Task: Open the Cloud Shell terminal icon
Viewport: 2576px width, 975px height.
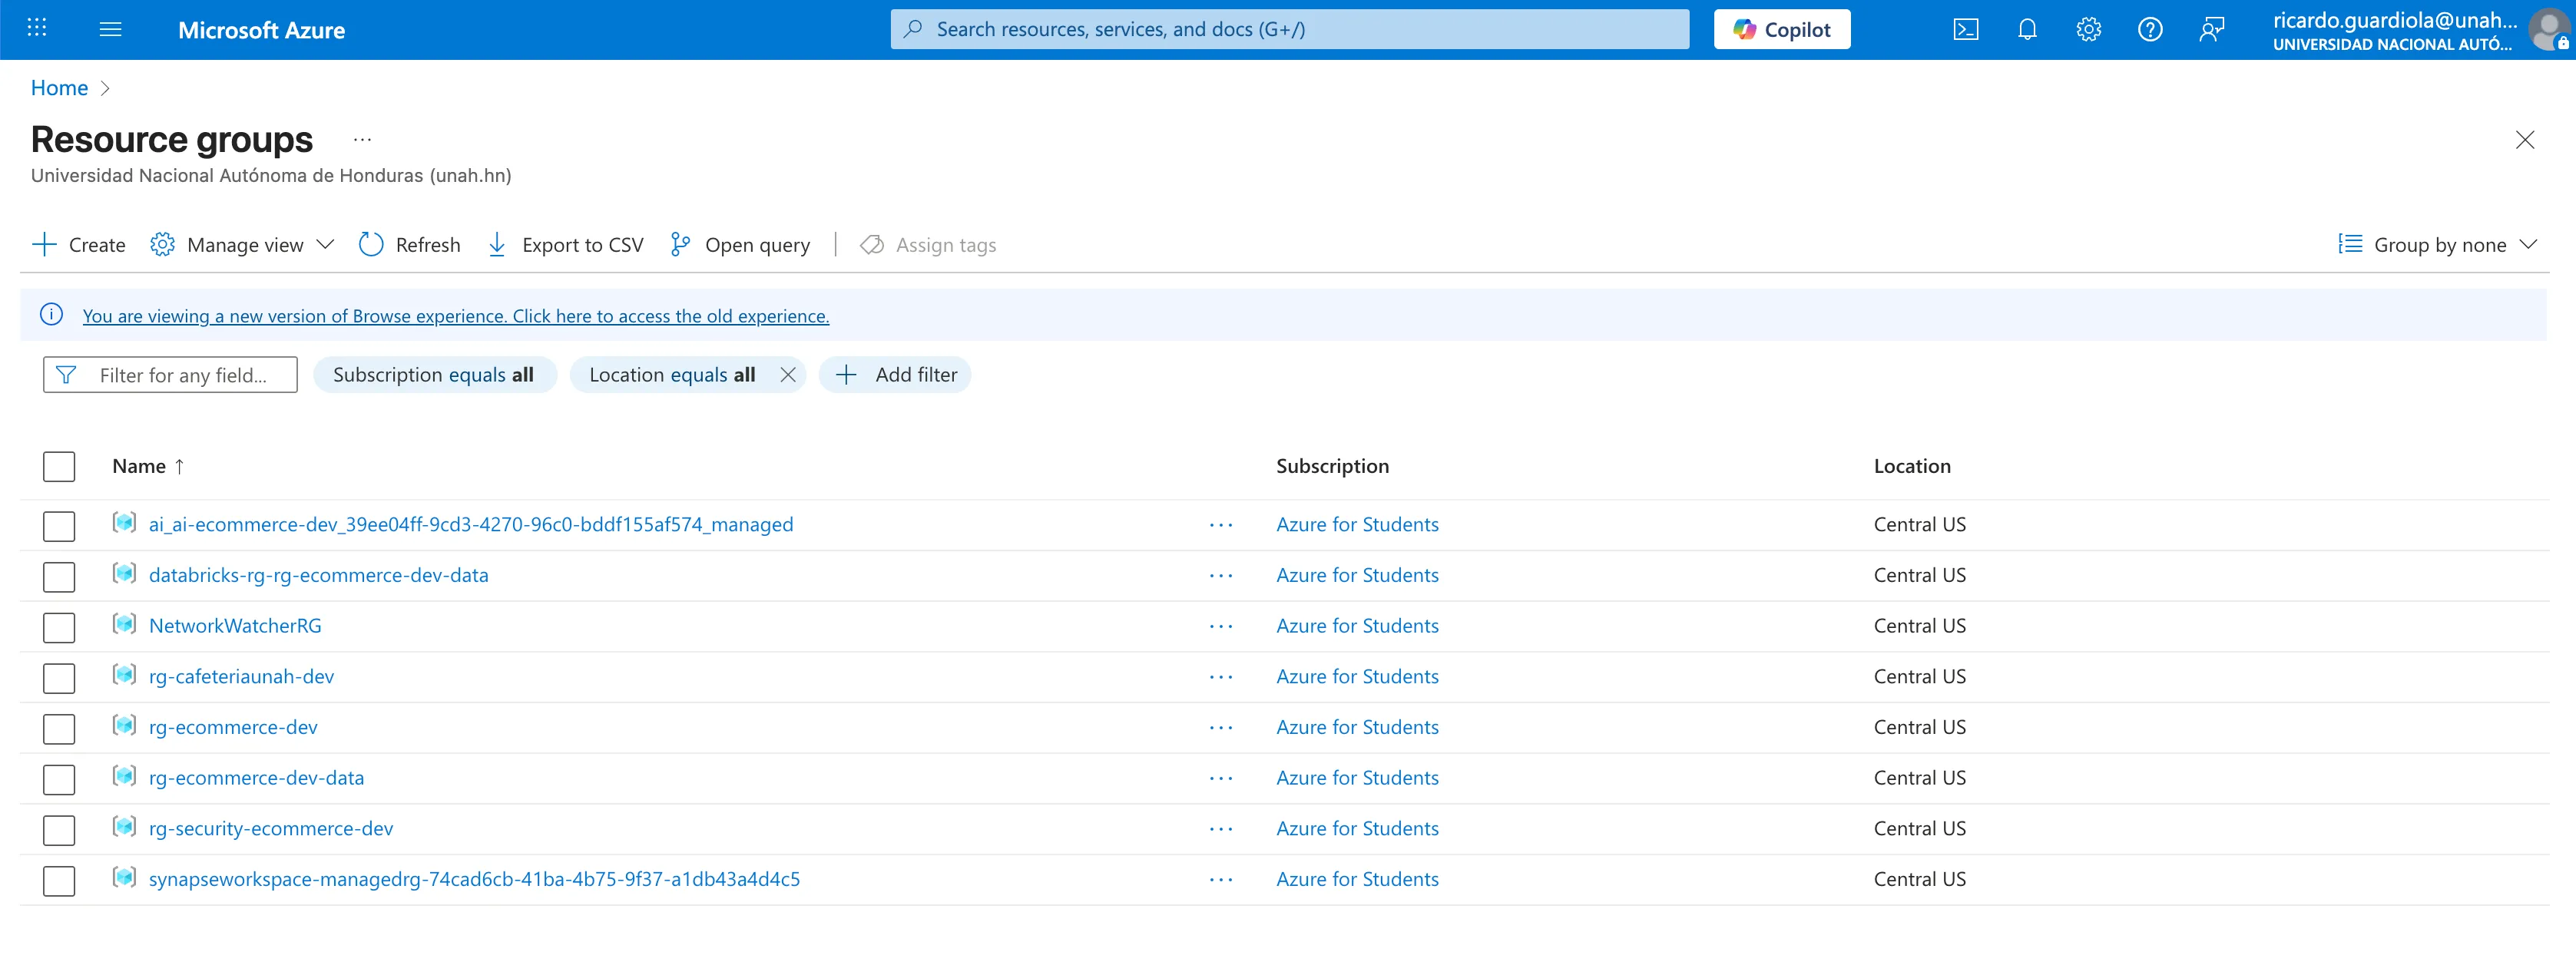Action: click(x=1965, y=30)
